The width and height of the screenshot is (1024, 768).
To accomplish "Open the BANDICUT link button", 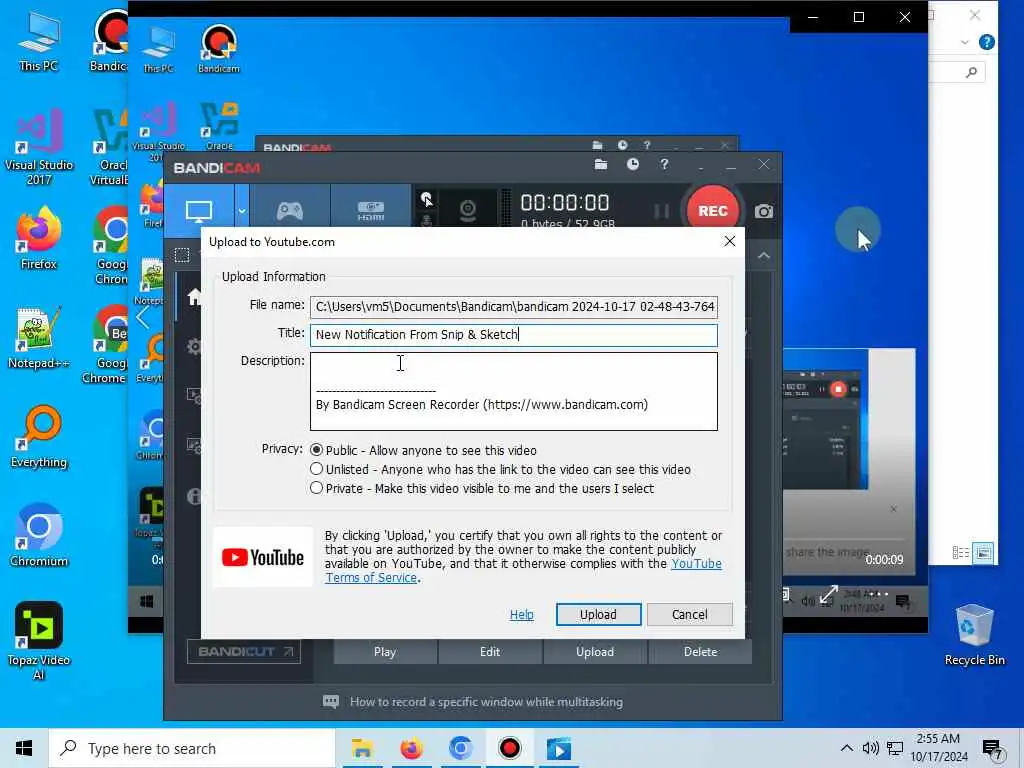I will (244, 651).
